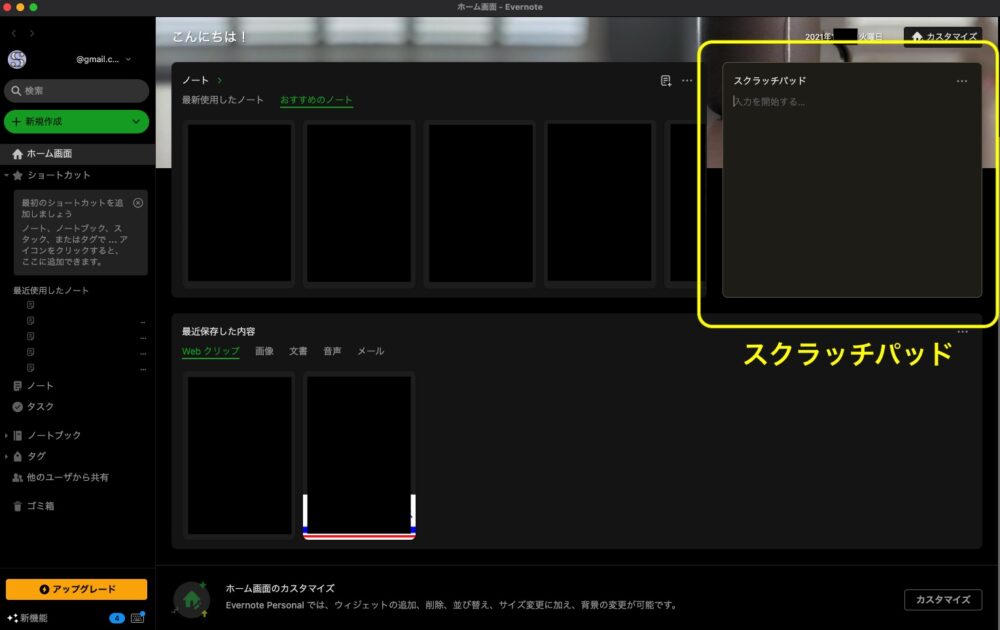Viewport: 1000px width, 630px height.
Task: Open タグ in the sidebar
Action: 36,457
